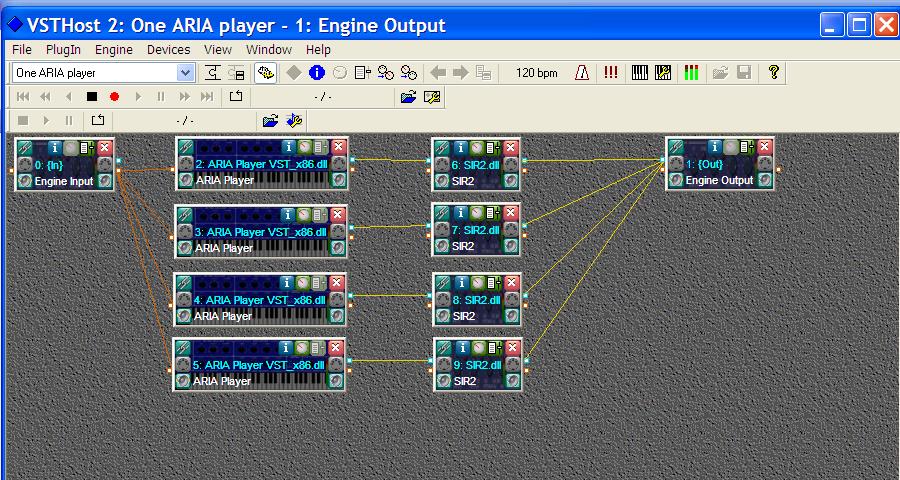Open the Devices menu
This screenshot has width=900, height=480.
pos(168,49)
